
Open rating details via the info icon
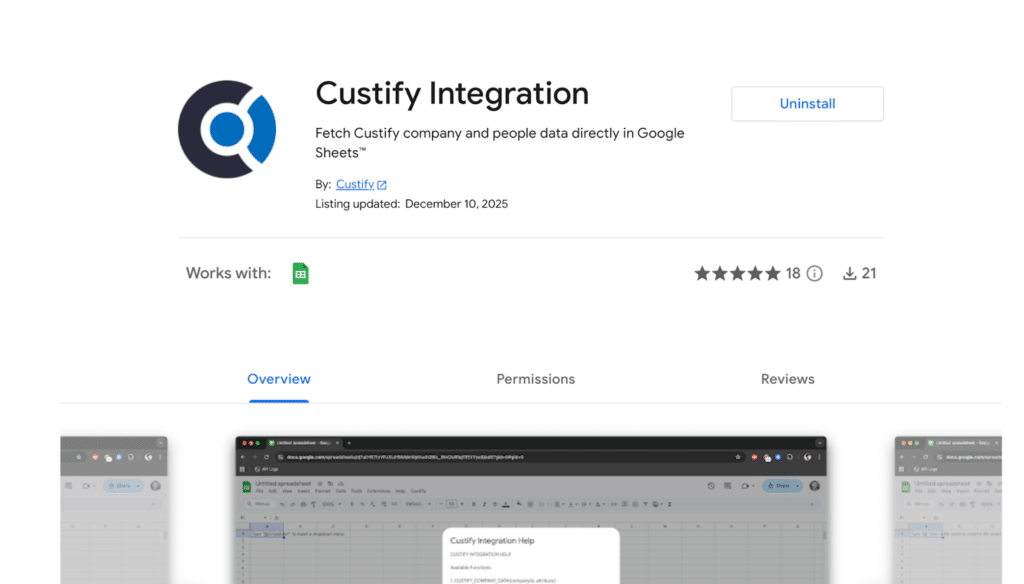(814, 272)
